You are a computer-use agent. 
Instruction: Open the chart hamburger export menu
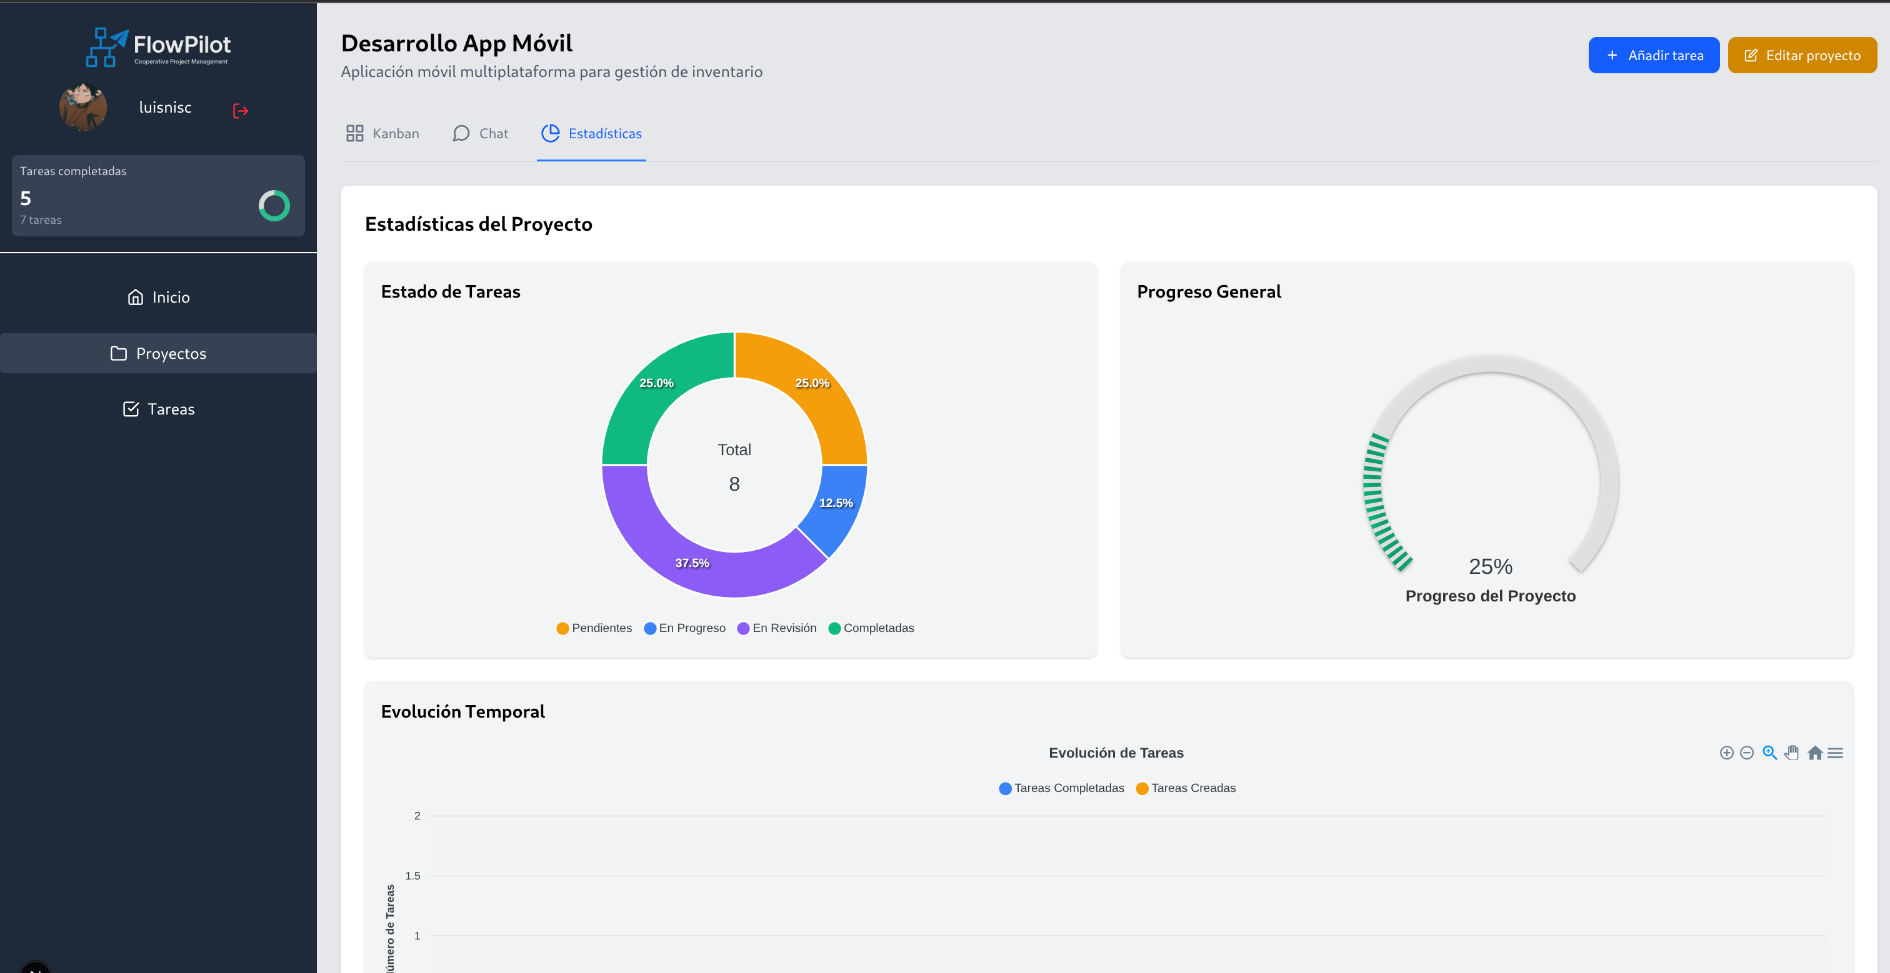coord(1835,753)
